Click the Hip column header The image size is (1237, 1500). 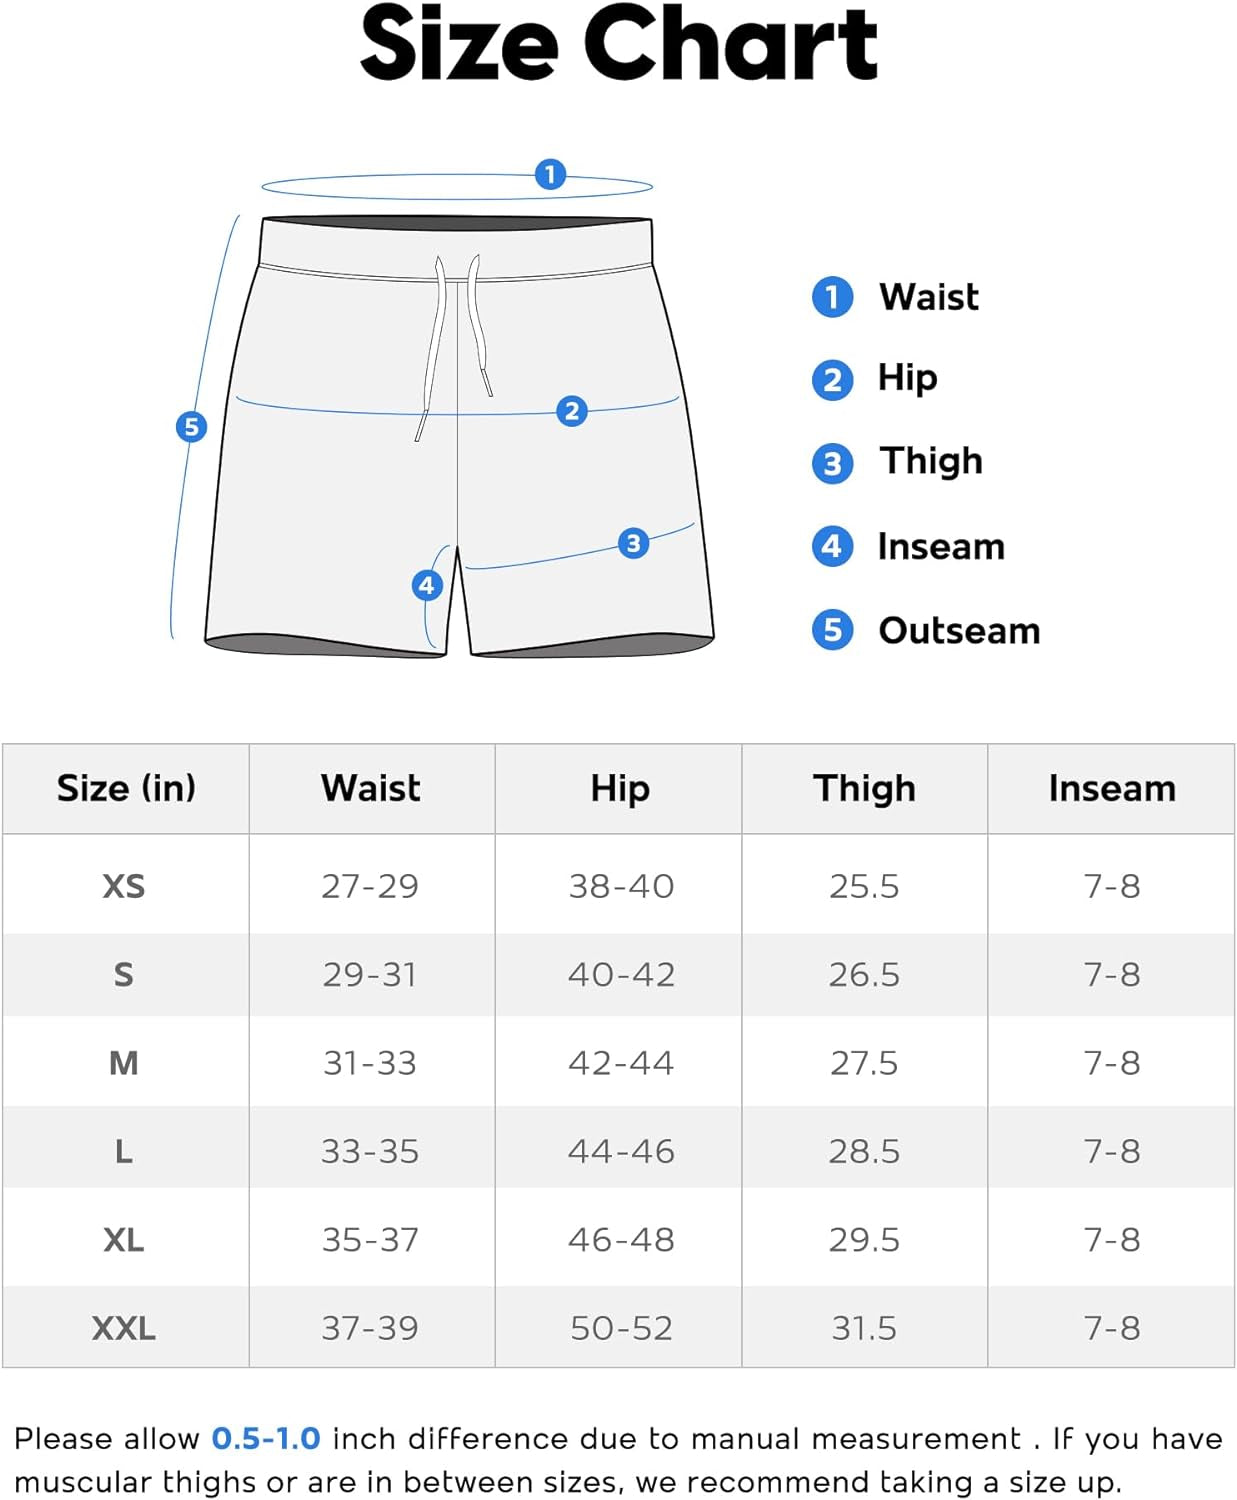pos(620,788)
